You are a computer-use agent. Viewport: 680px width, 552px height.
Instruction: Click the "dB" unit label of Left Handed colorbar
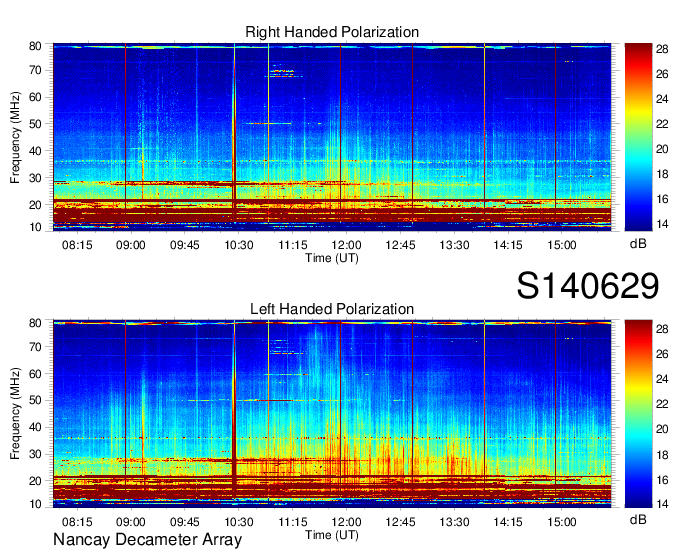point(638,519)
